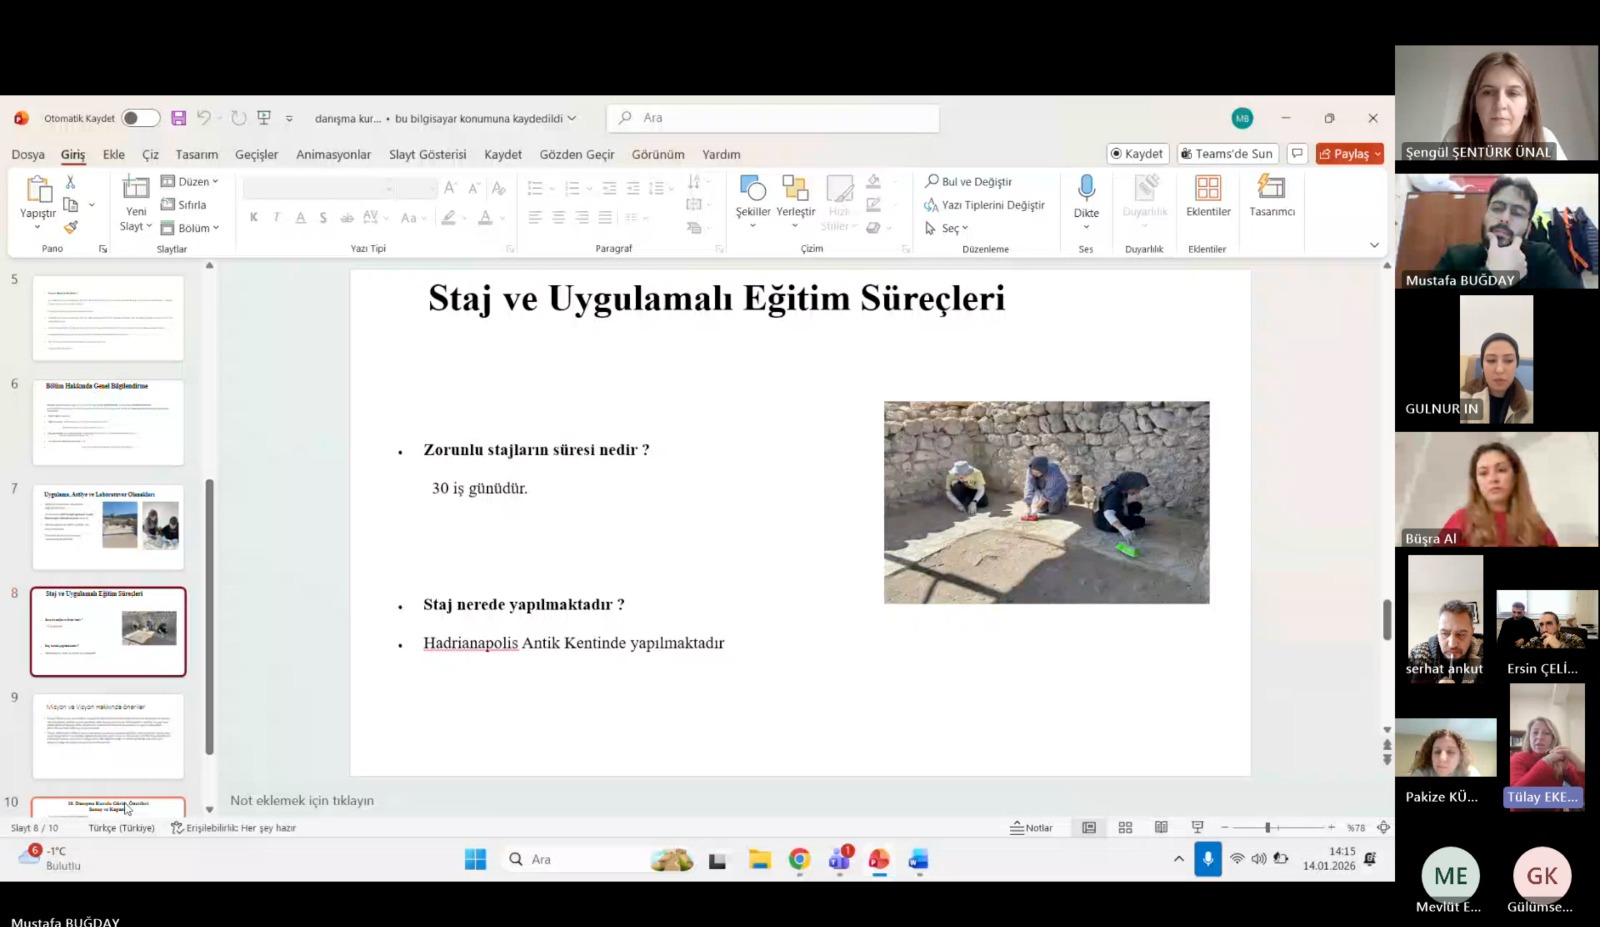This screenshot has height=927, width=1600.
Task: Open reading view from status bar
Action: [x=1161, y=828]
